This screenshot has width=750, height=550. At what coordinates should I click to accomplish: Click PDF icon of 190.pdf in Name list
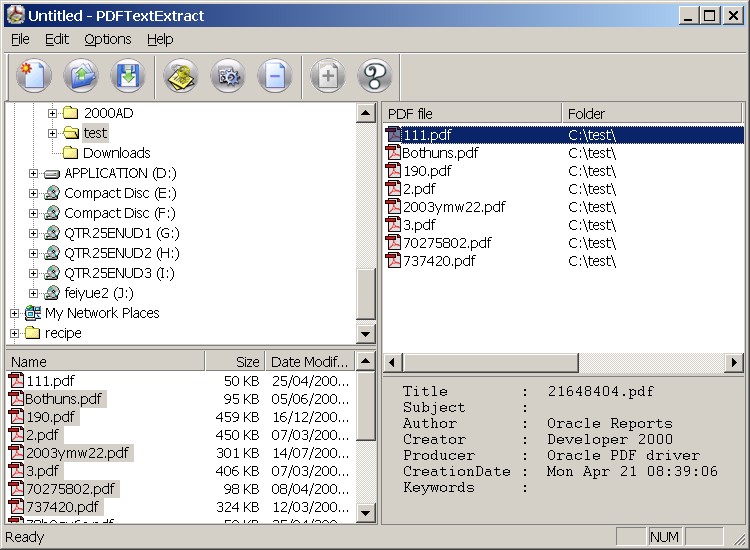(16, 417)
